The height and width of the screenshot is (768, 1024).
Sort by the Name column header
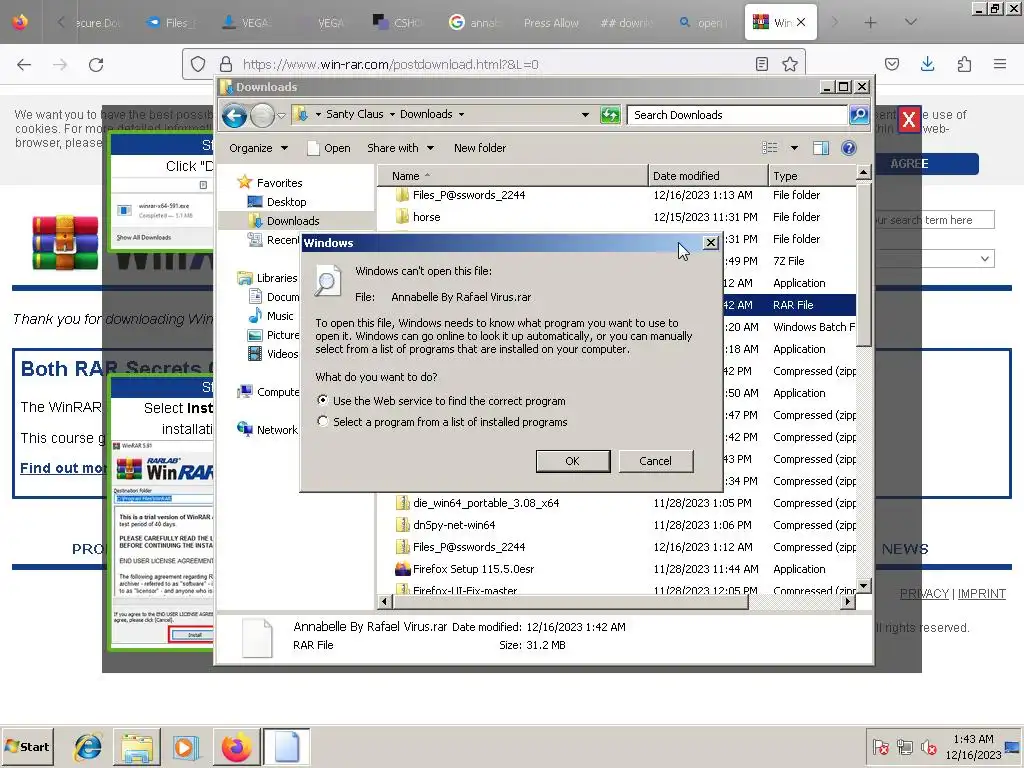(513, 176)
